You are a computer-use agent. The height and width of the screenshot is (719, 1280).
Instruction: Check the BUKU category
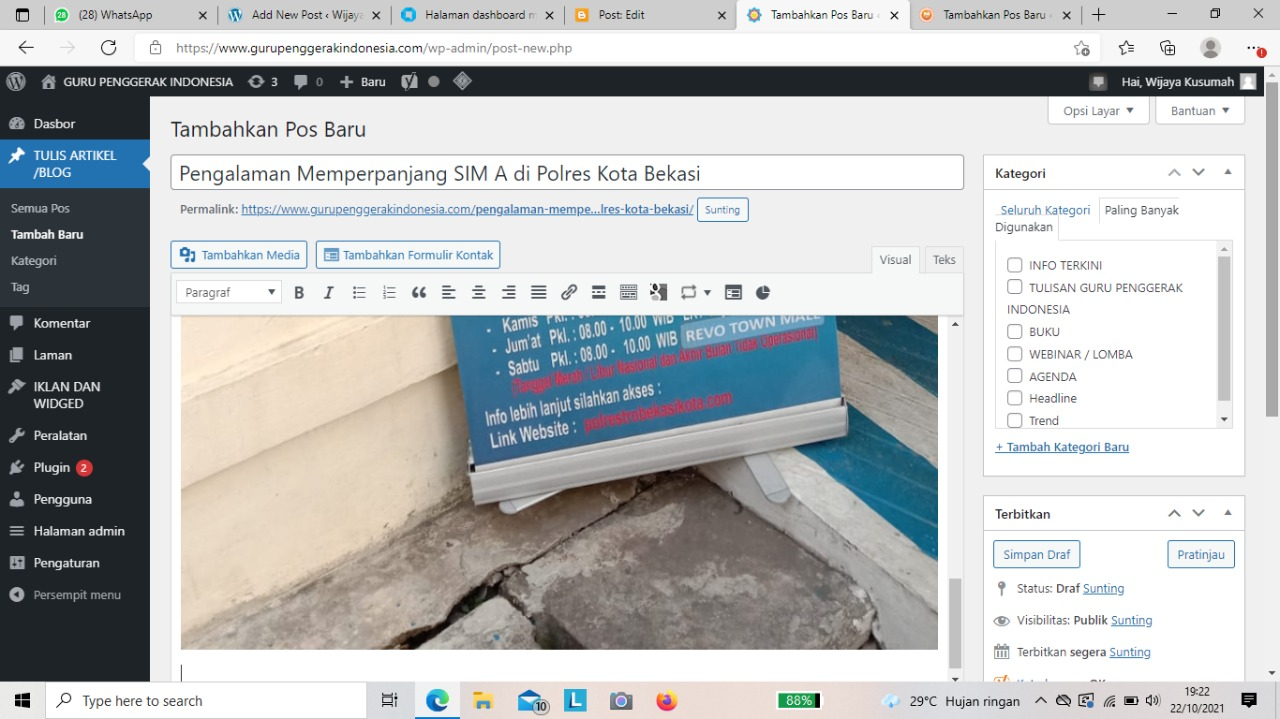pos(1014,331)
